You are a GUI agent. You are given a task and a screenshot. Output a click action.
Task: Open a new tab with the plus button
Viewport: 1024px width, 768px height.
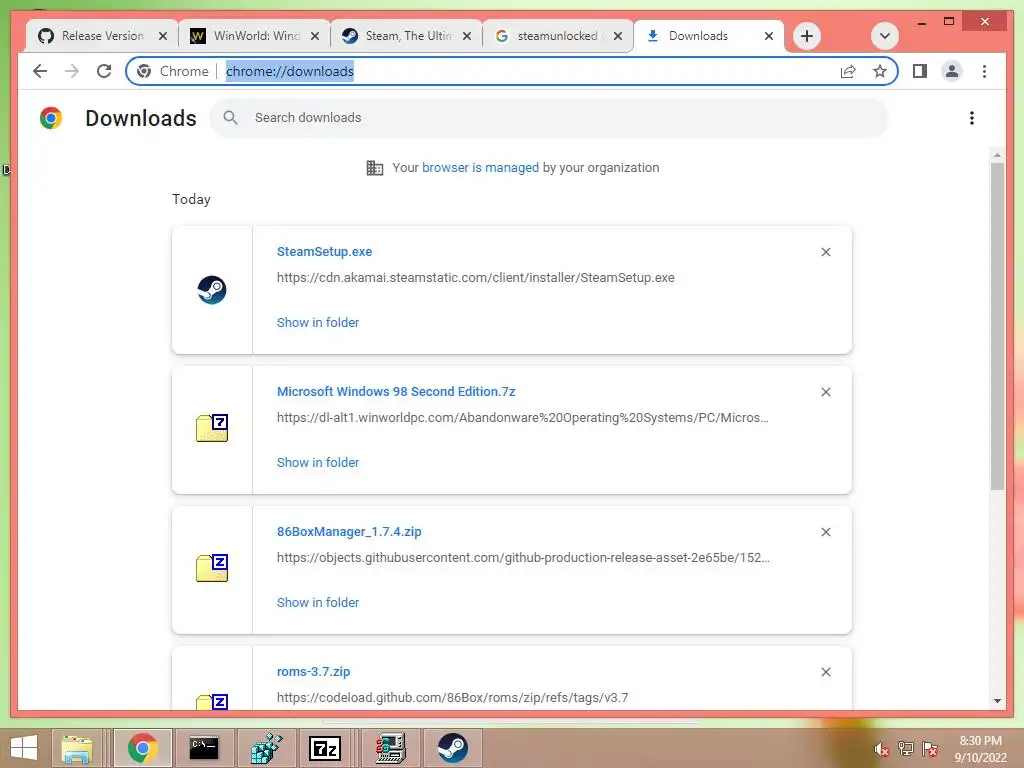pos(807,36)
